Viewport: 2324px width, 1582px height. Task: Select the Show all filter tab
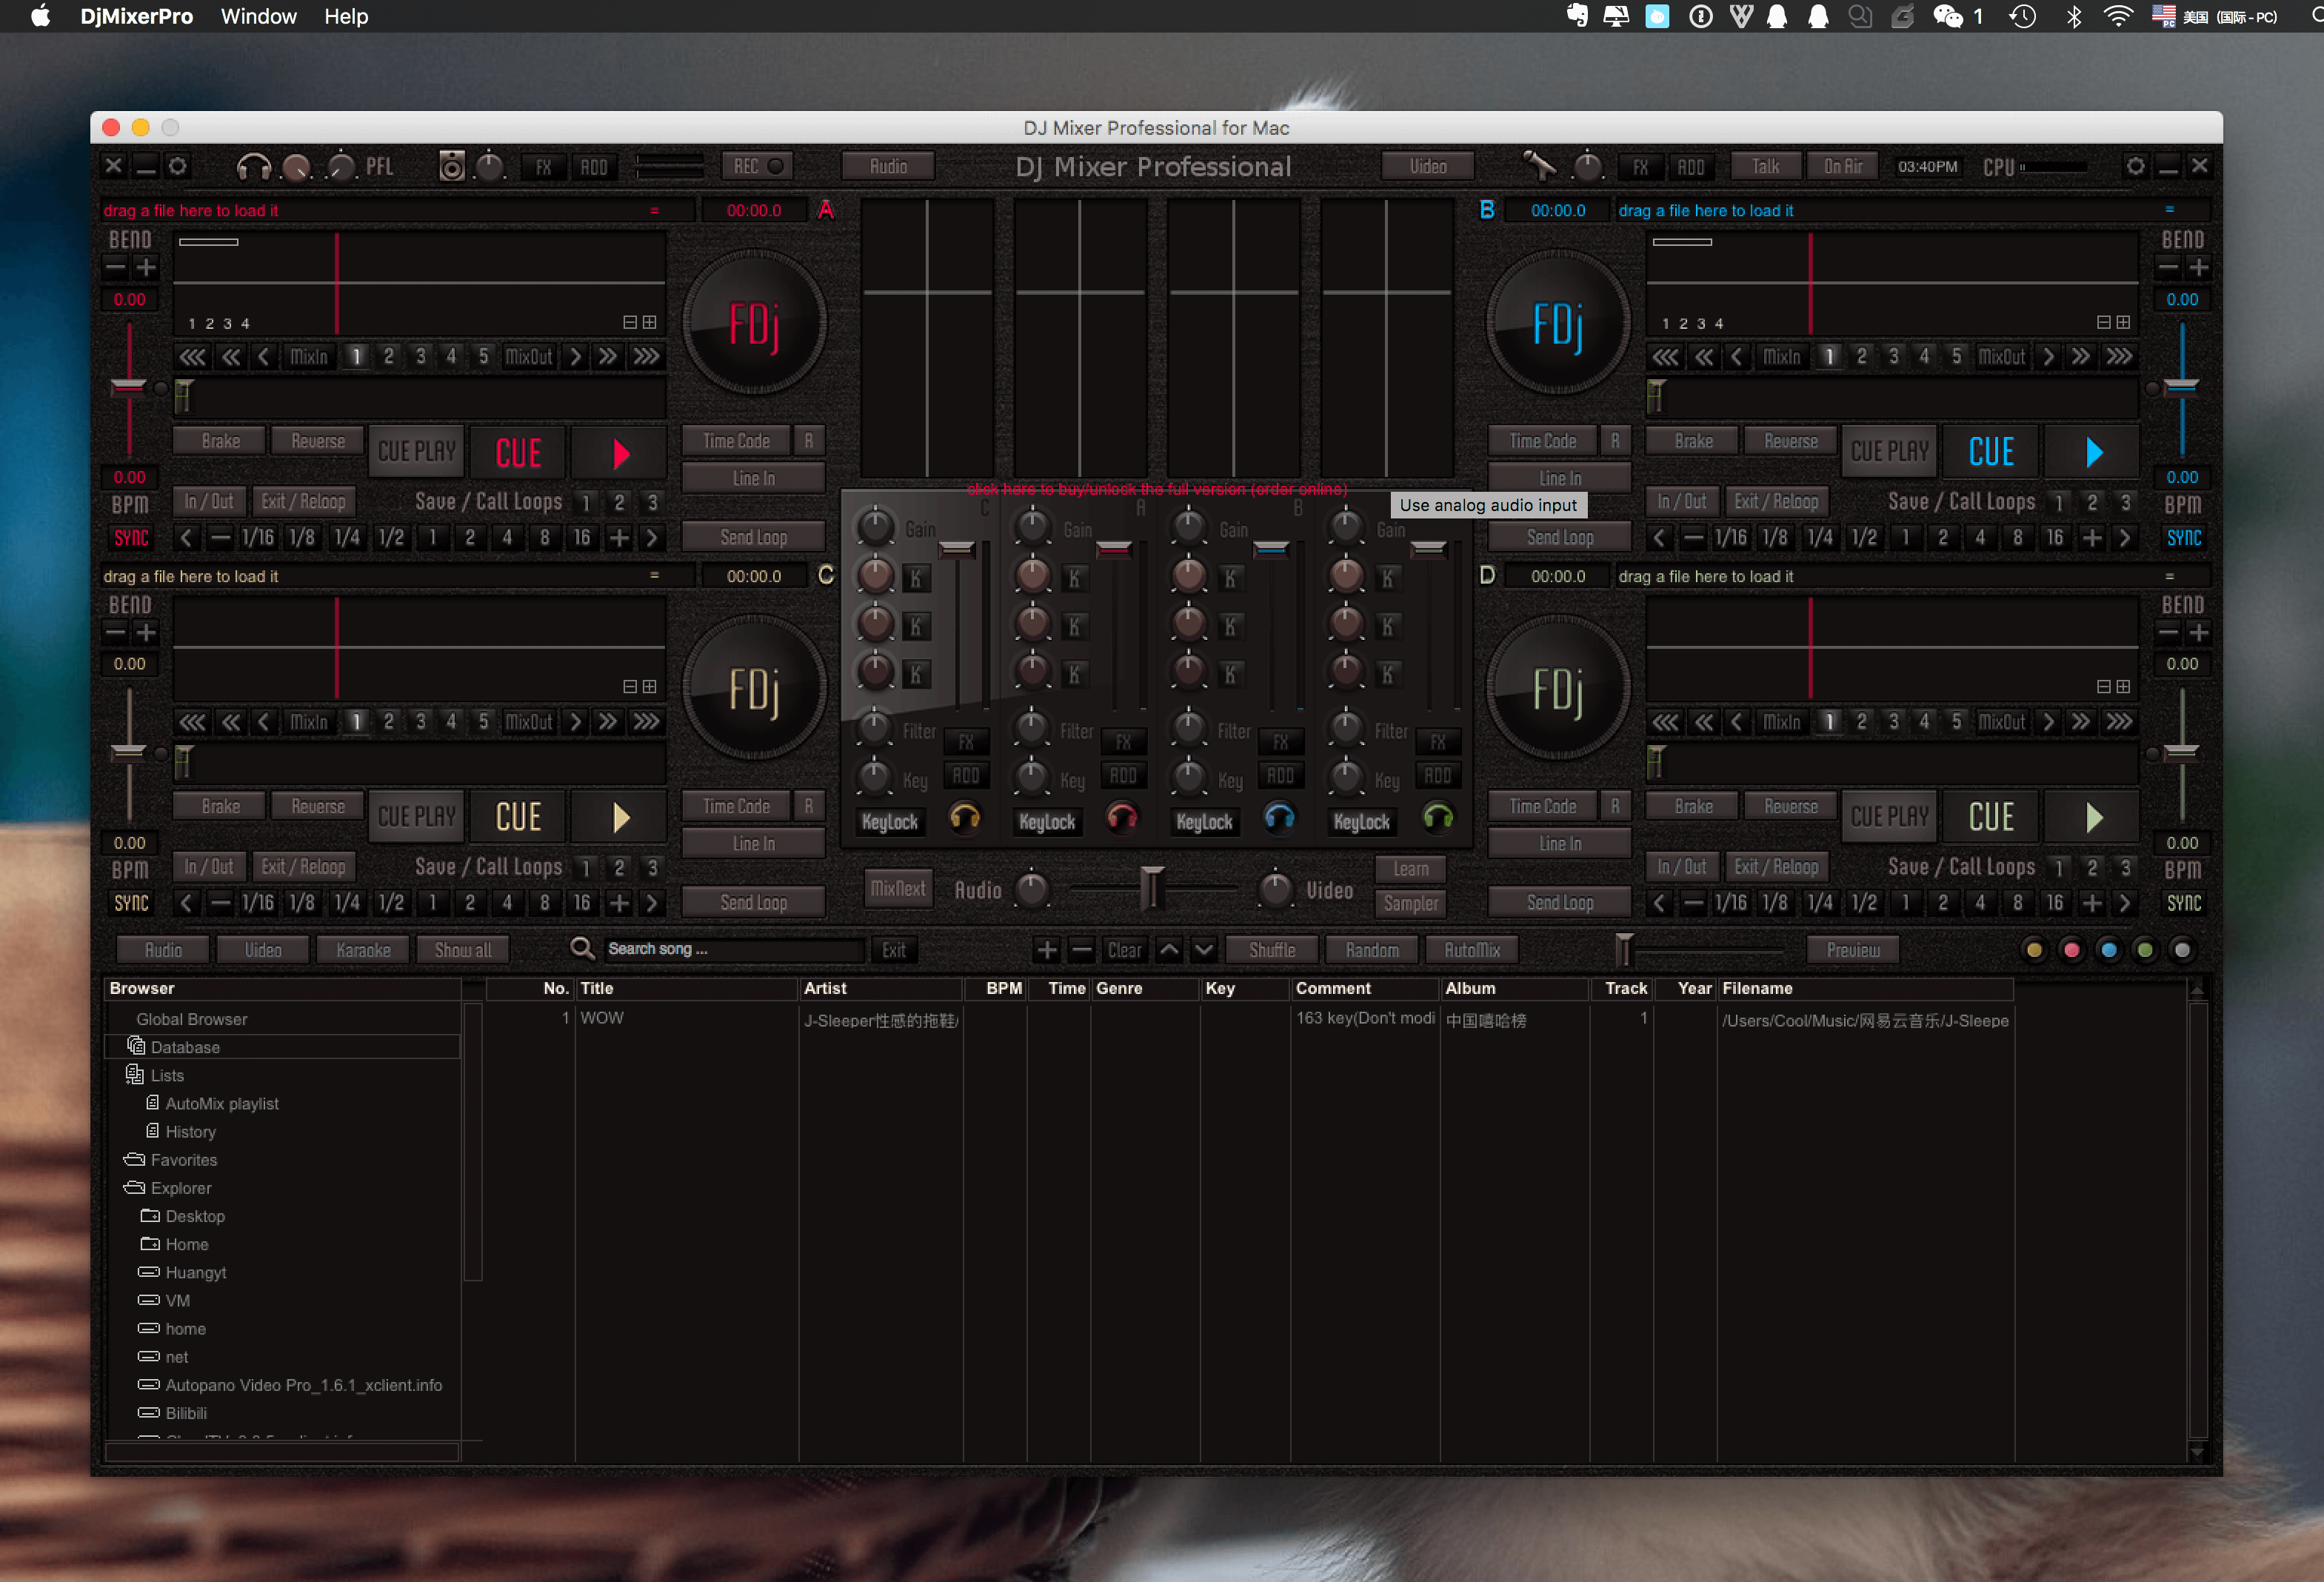pos(463,950)
